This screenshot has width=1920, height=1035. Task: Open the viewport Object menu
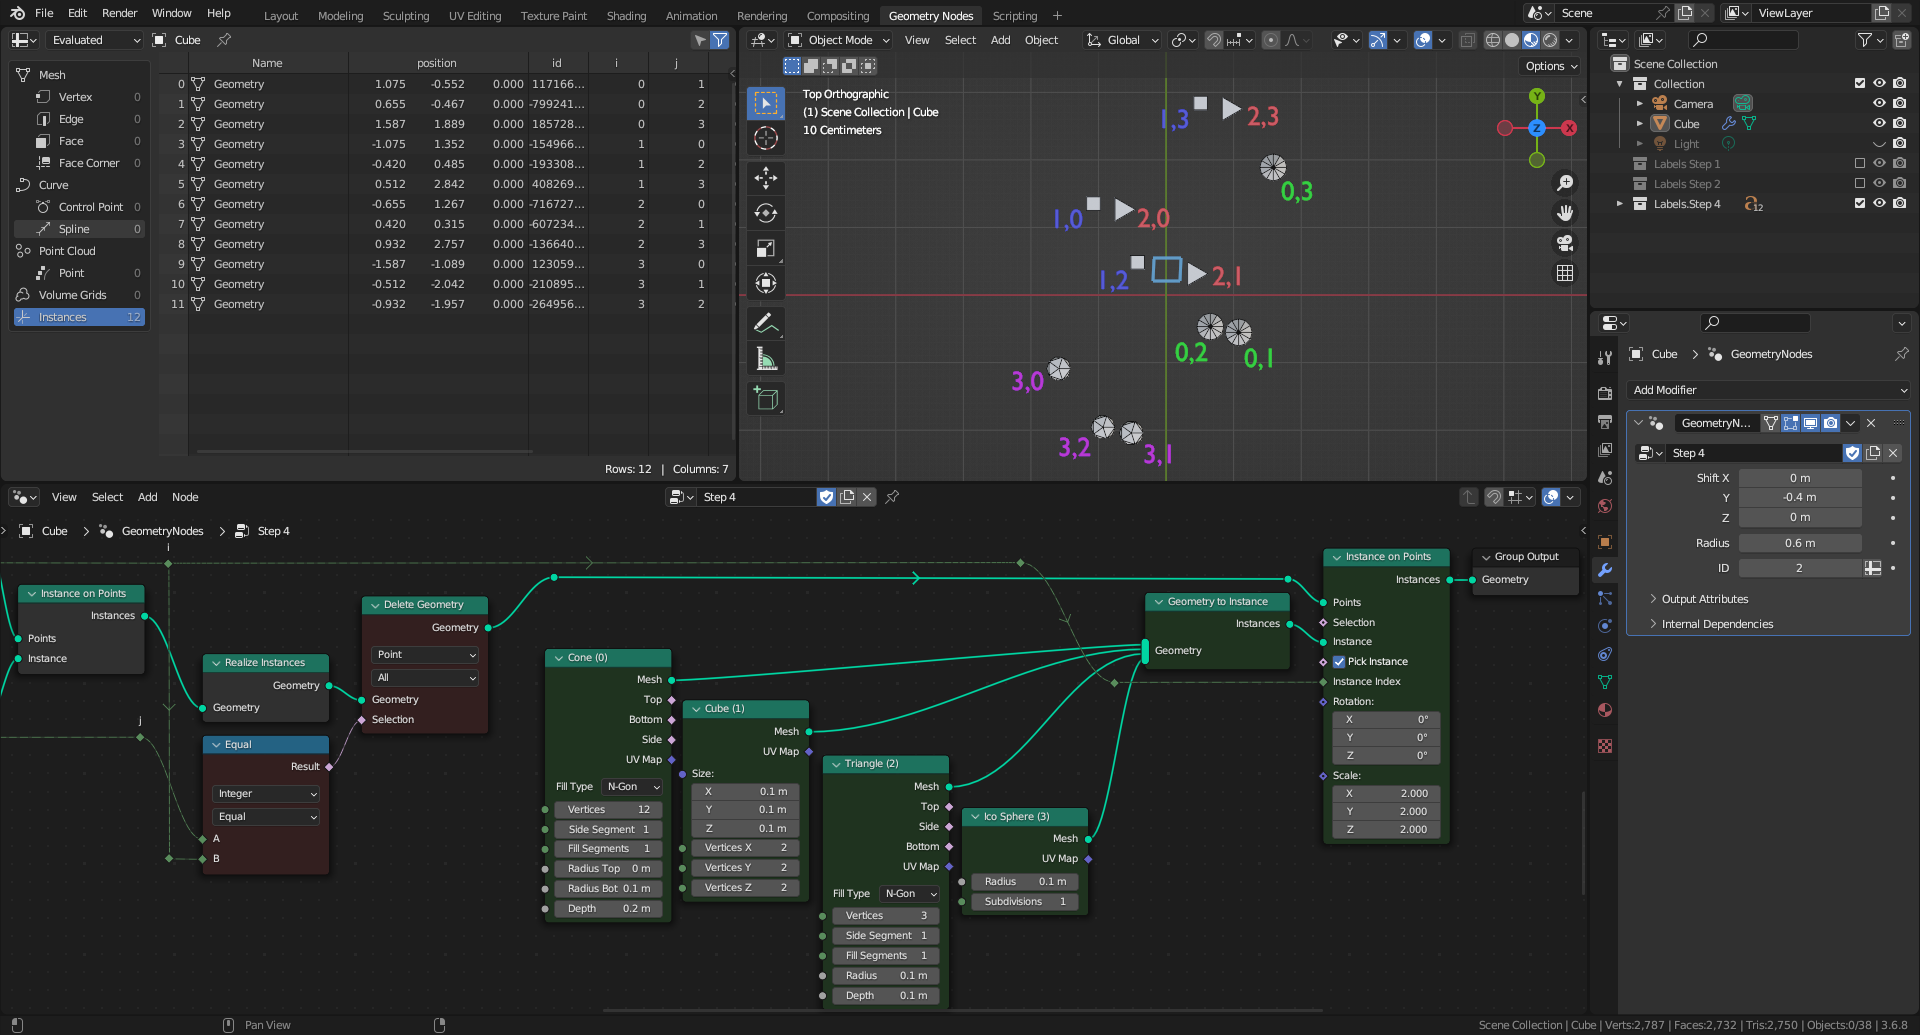click(1041, 40)
